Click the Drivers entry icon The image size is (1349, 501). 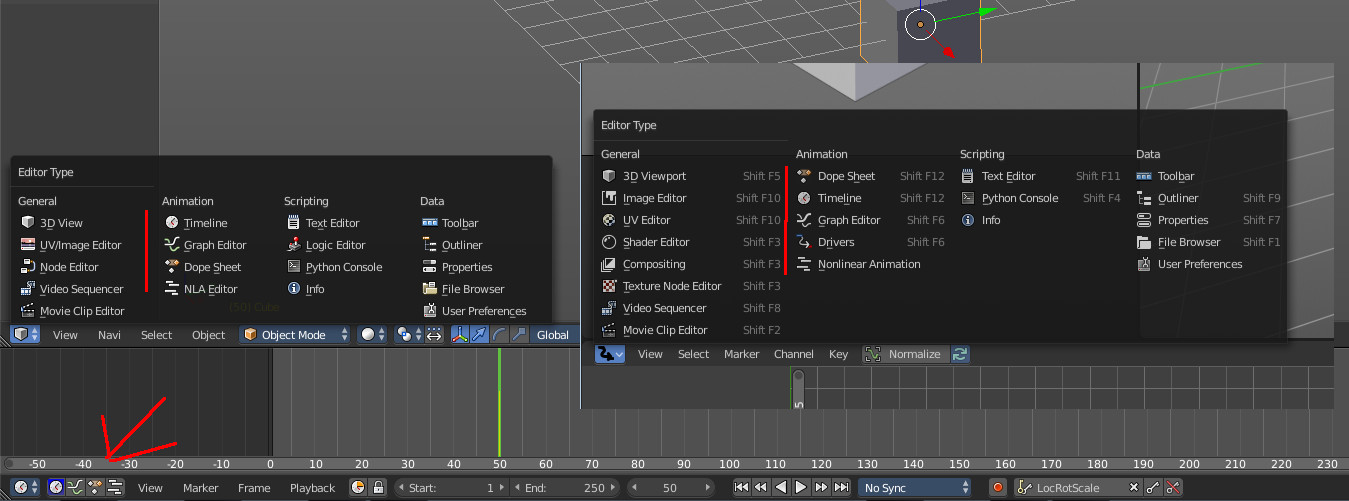tap(804, 242)
